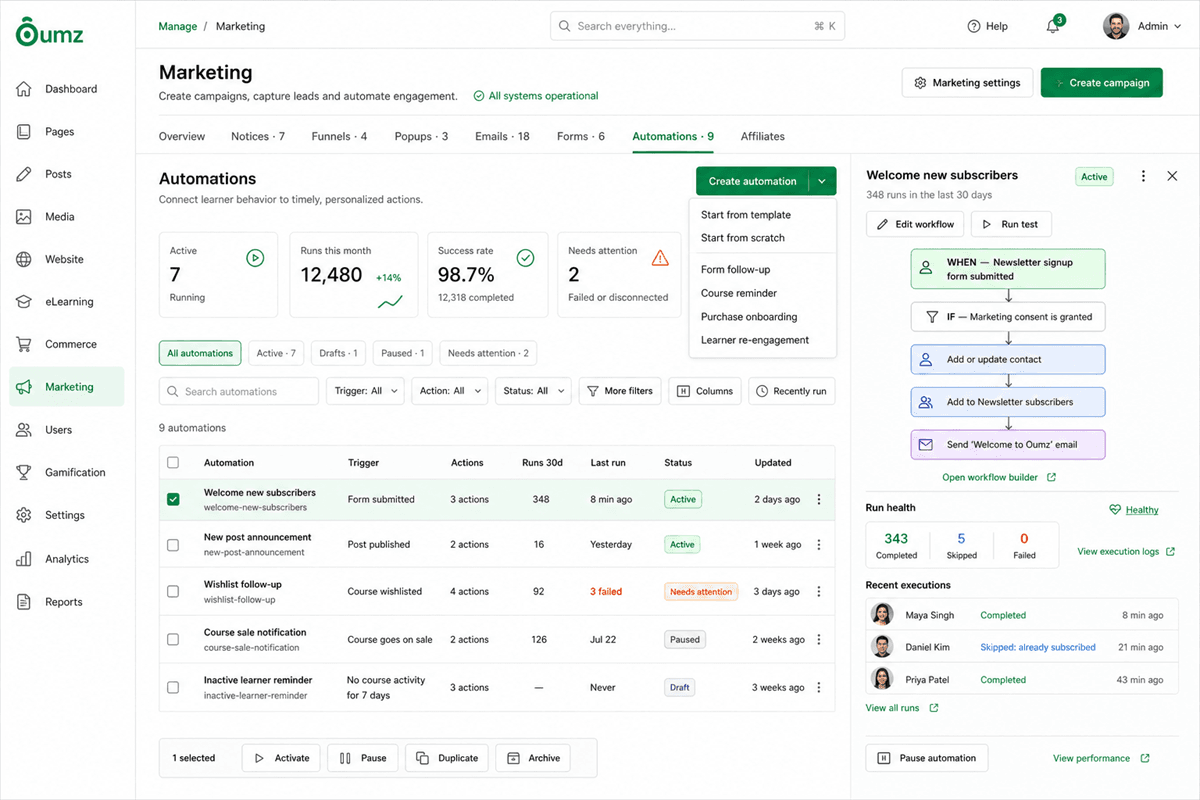1200x800 pixels.
Task: Open the Media library
Action: click(67, 217)
